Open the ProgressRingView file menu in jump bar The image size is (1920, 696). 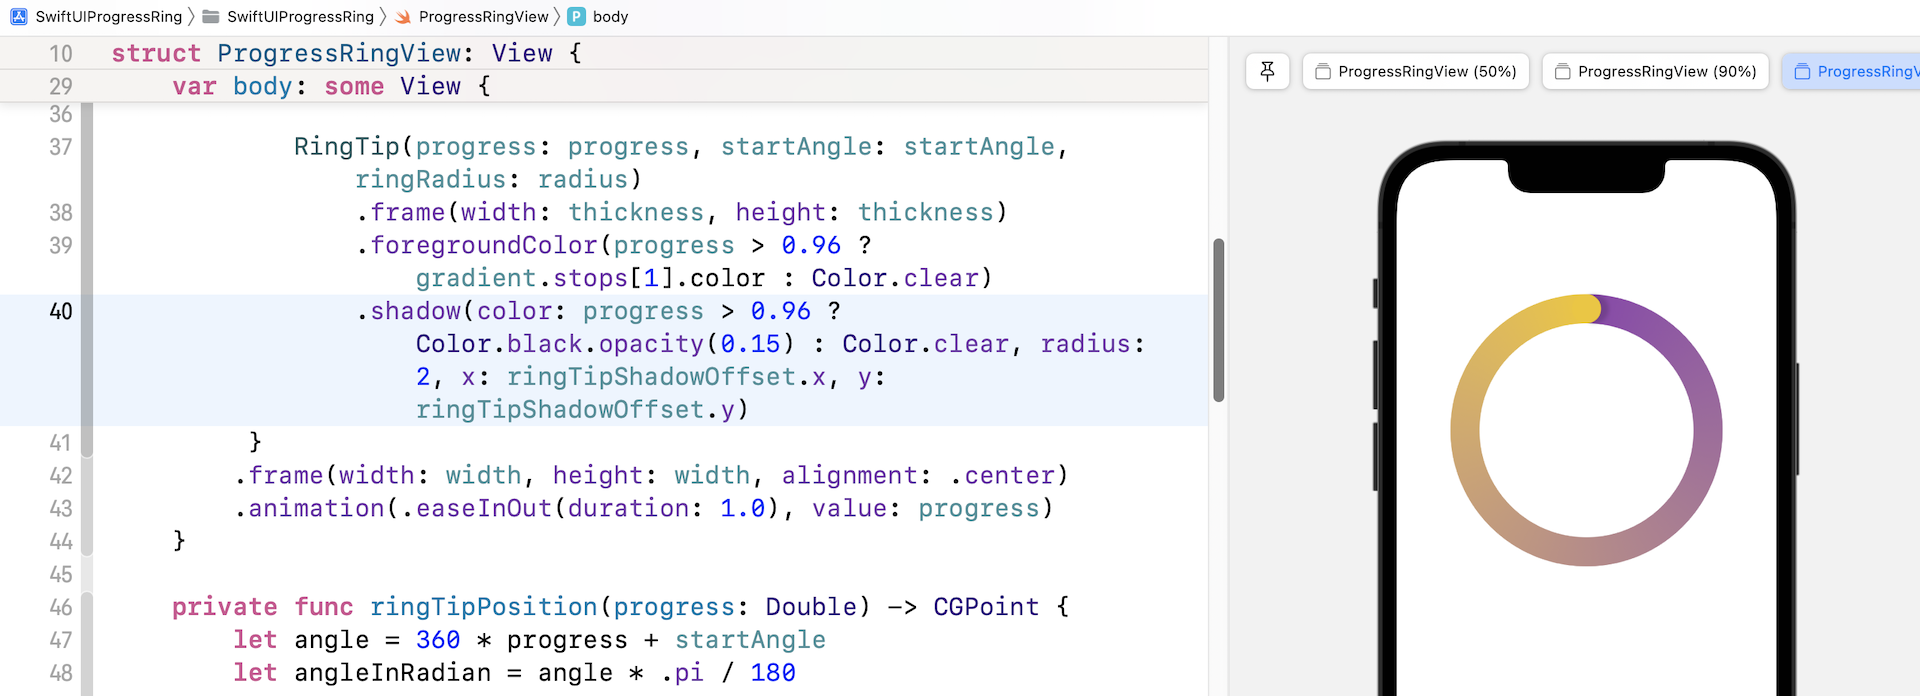(483, 17)
